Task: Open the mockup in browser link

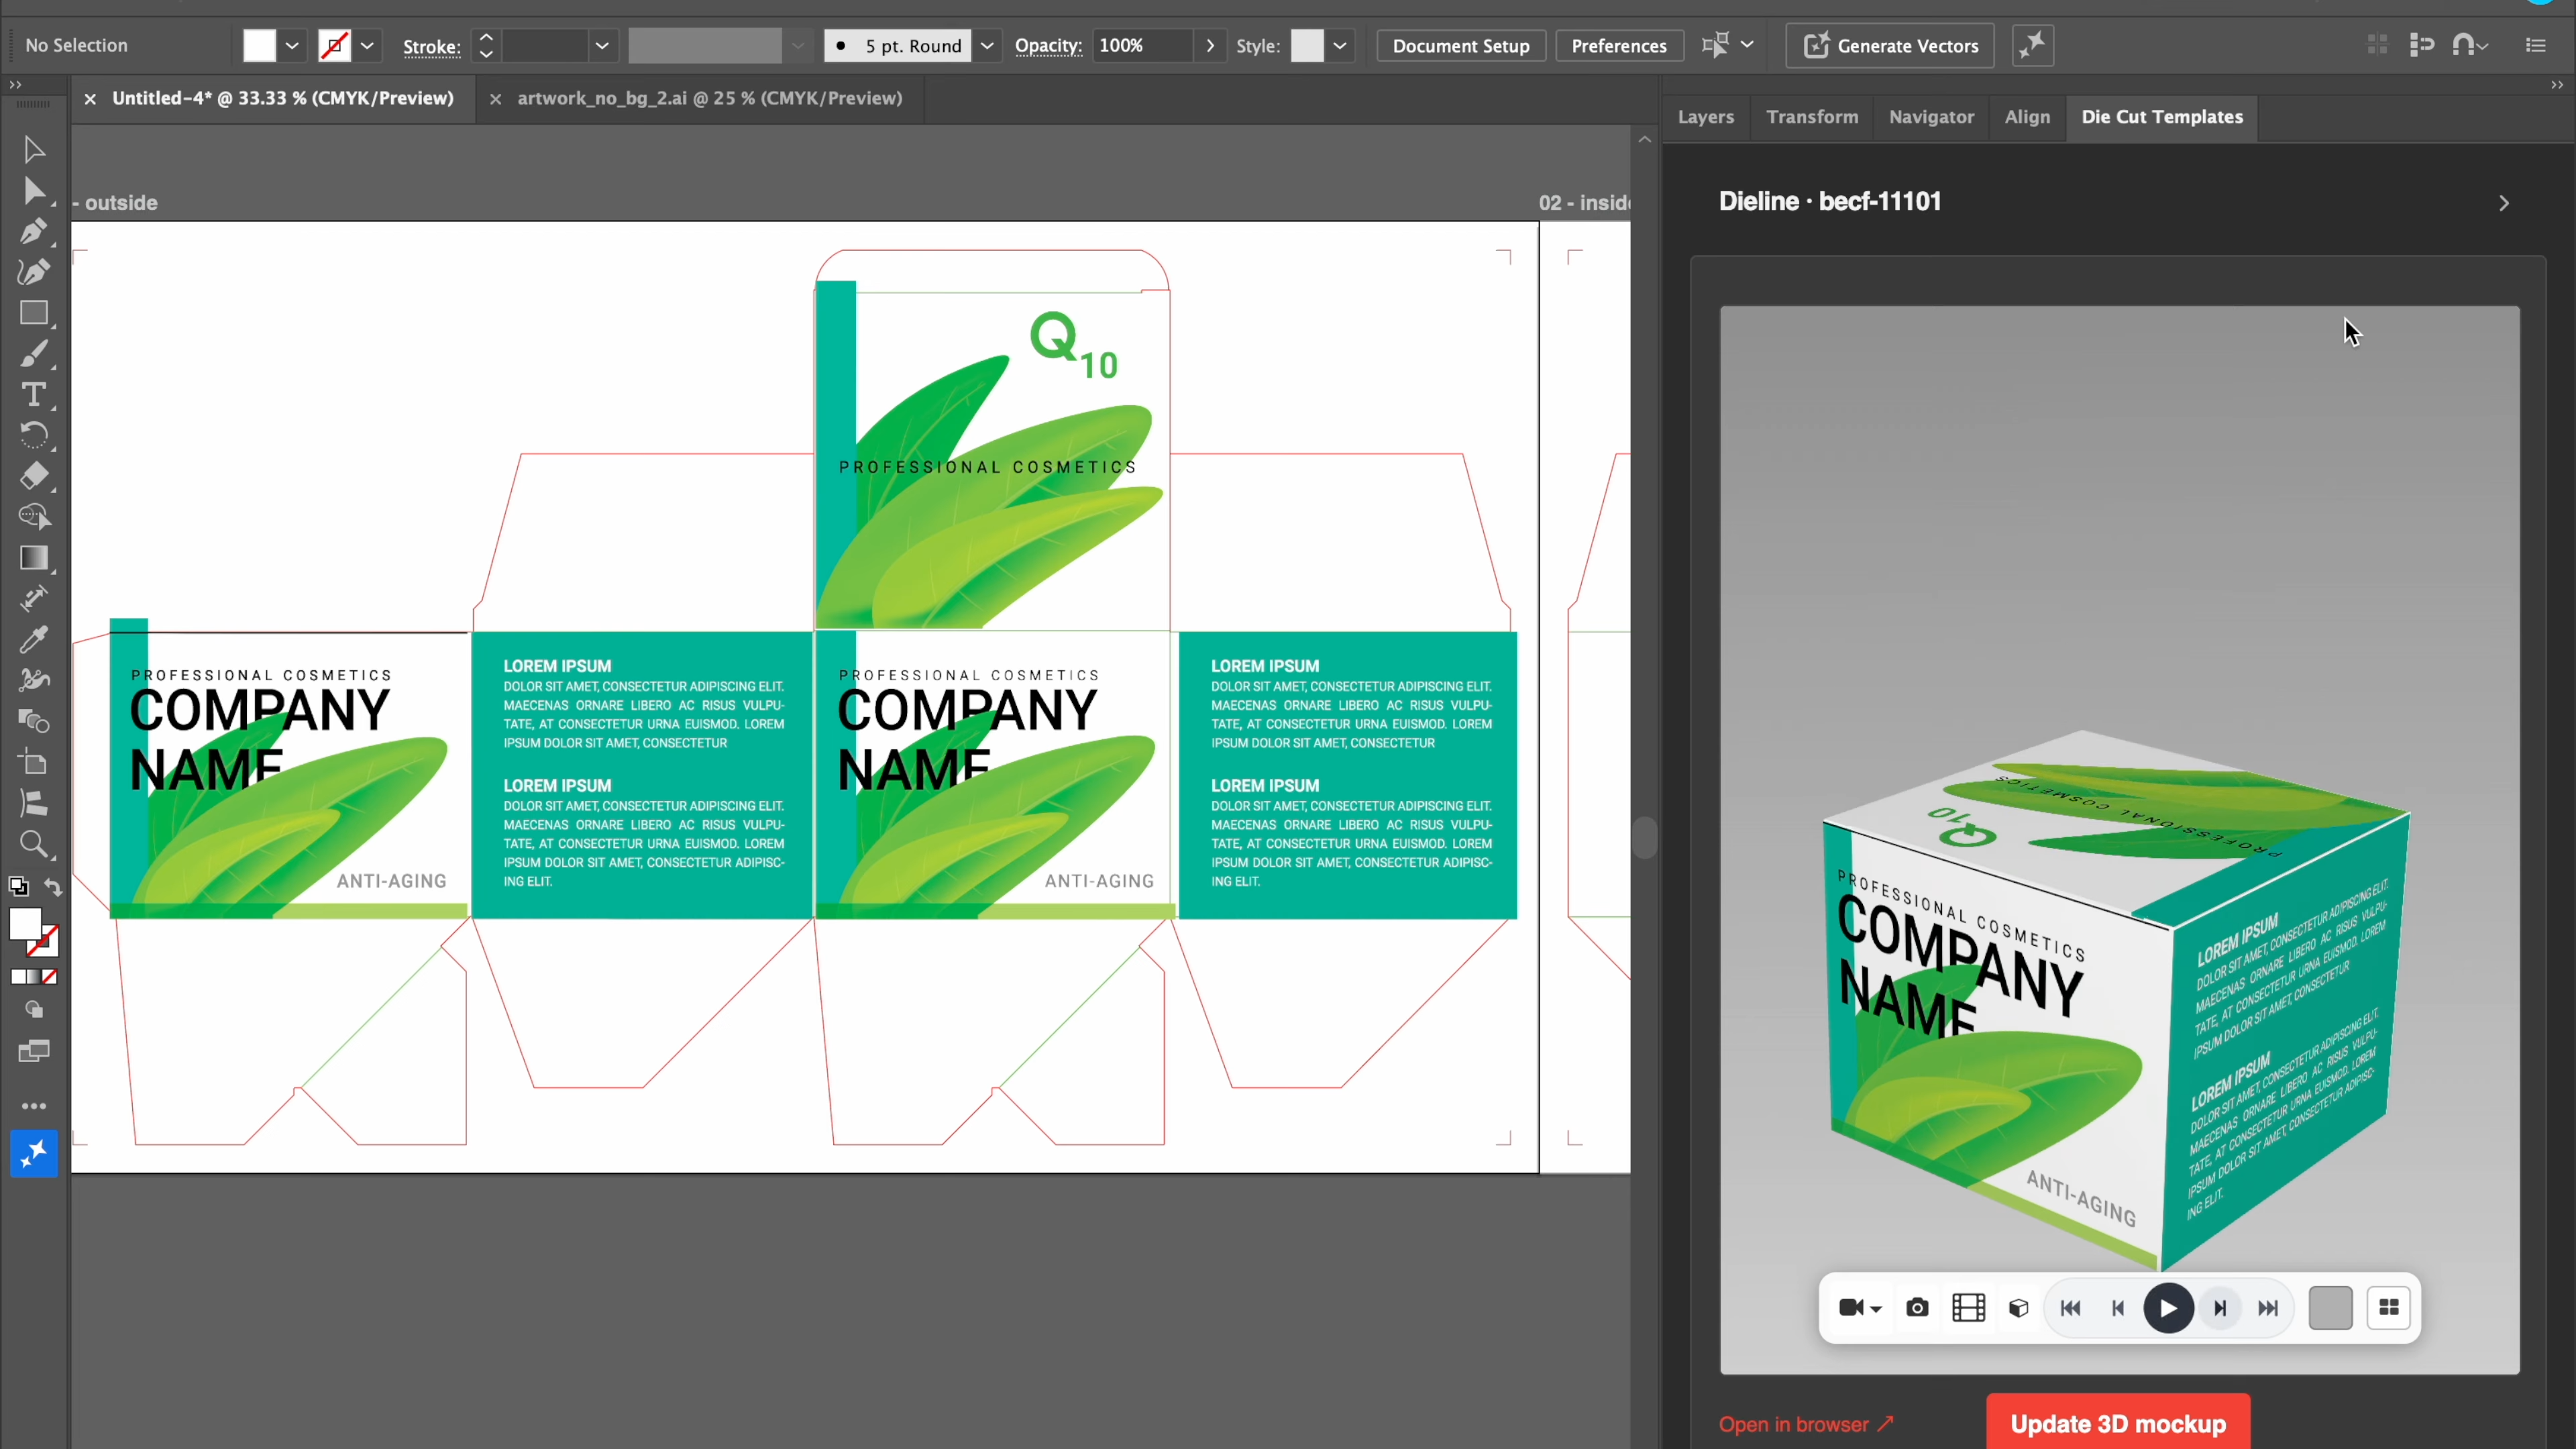Action: pos(1805,1424)
